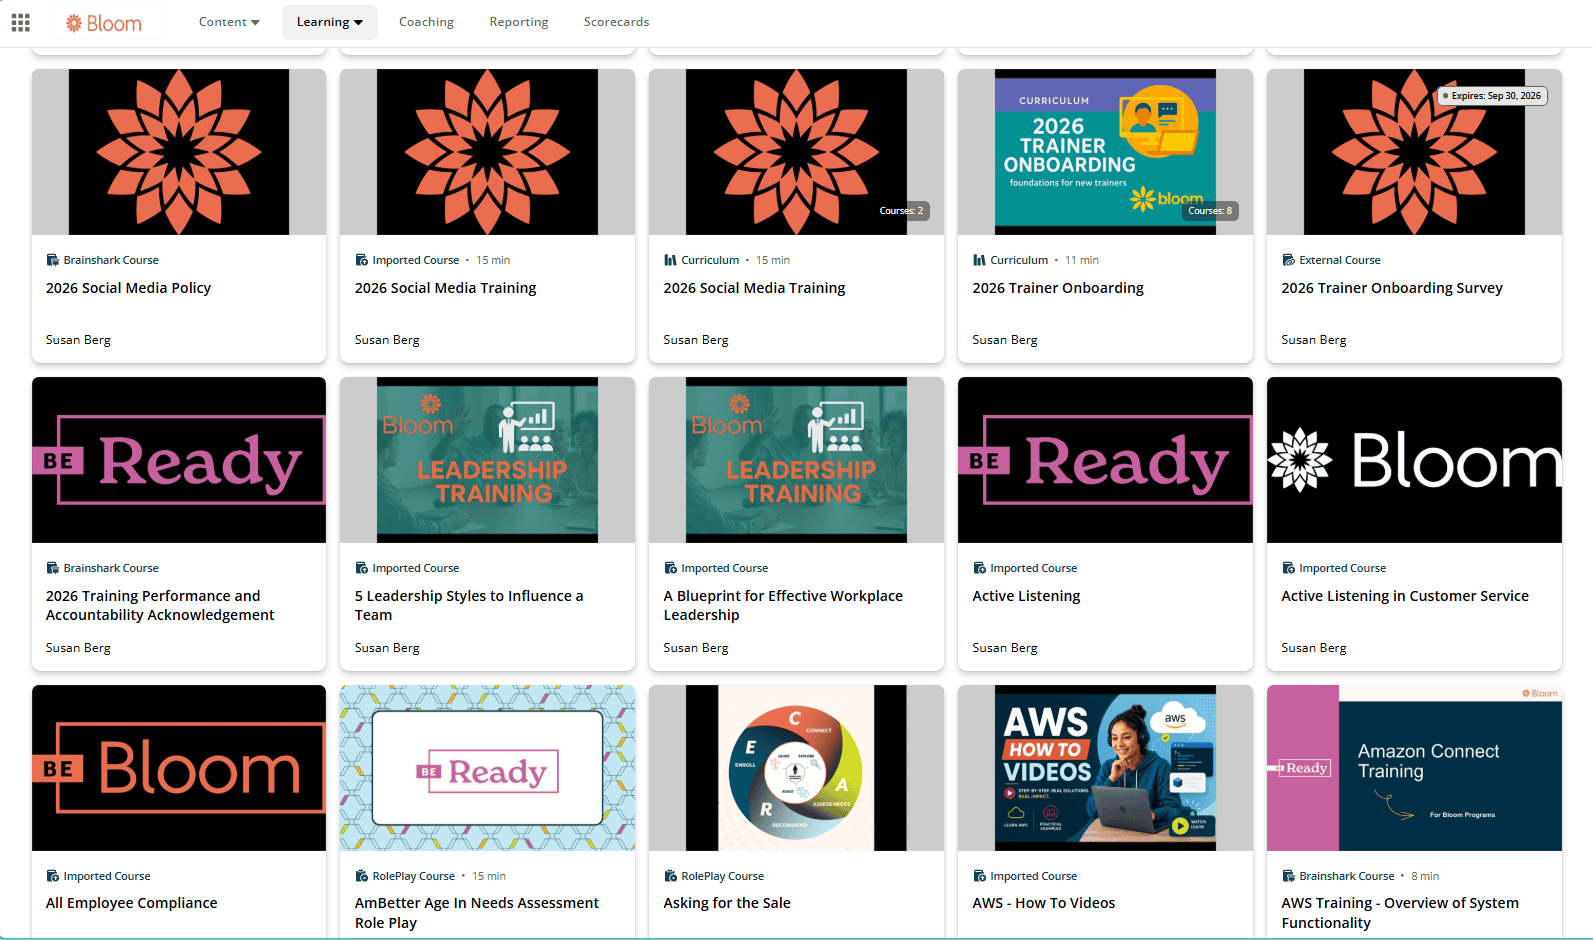This screenshot has height=940, width=1593.
Task: Select the 2026 Trainer Onboarding curriculum thumbnail
Action: tap(1105, 152)
